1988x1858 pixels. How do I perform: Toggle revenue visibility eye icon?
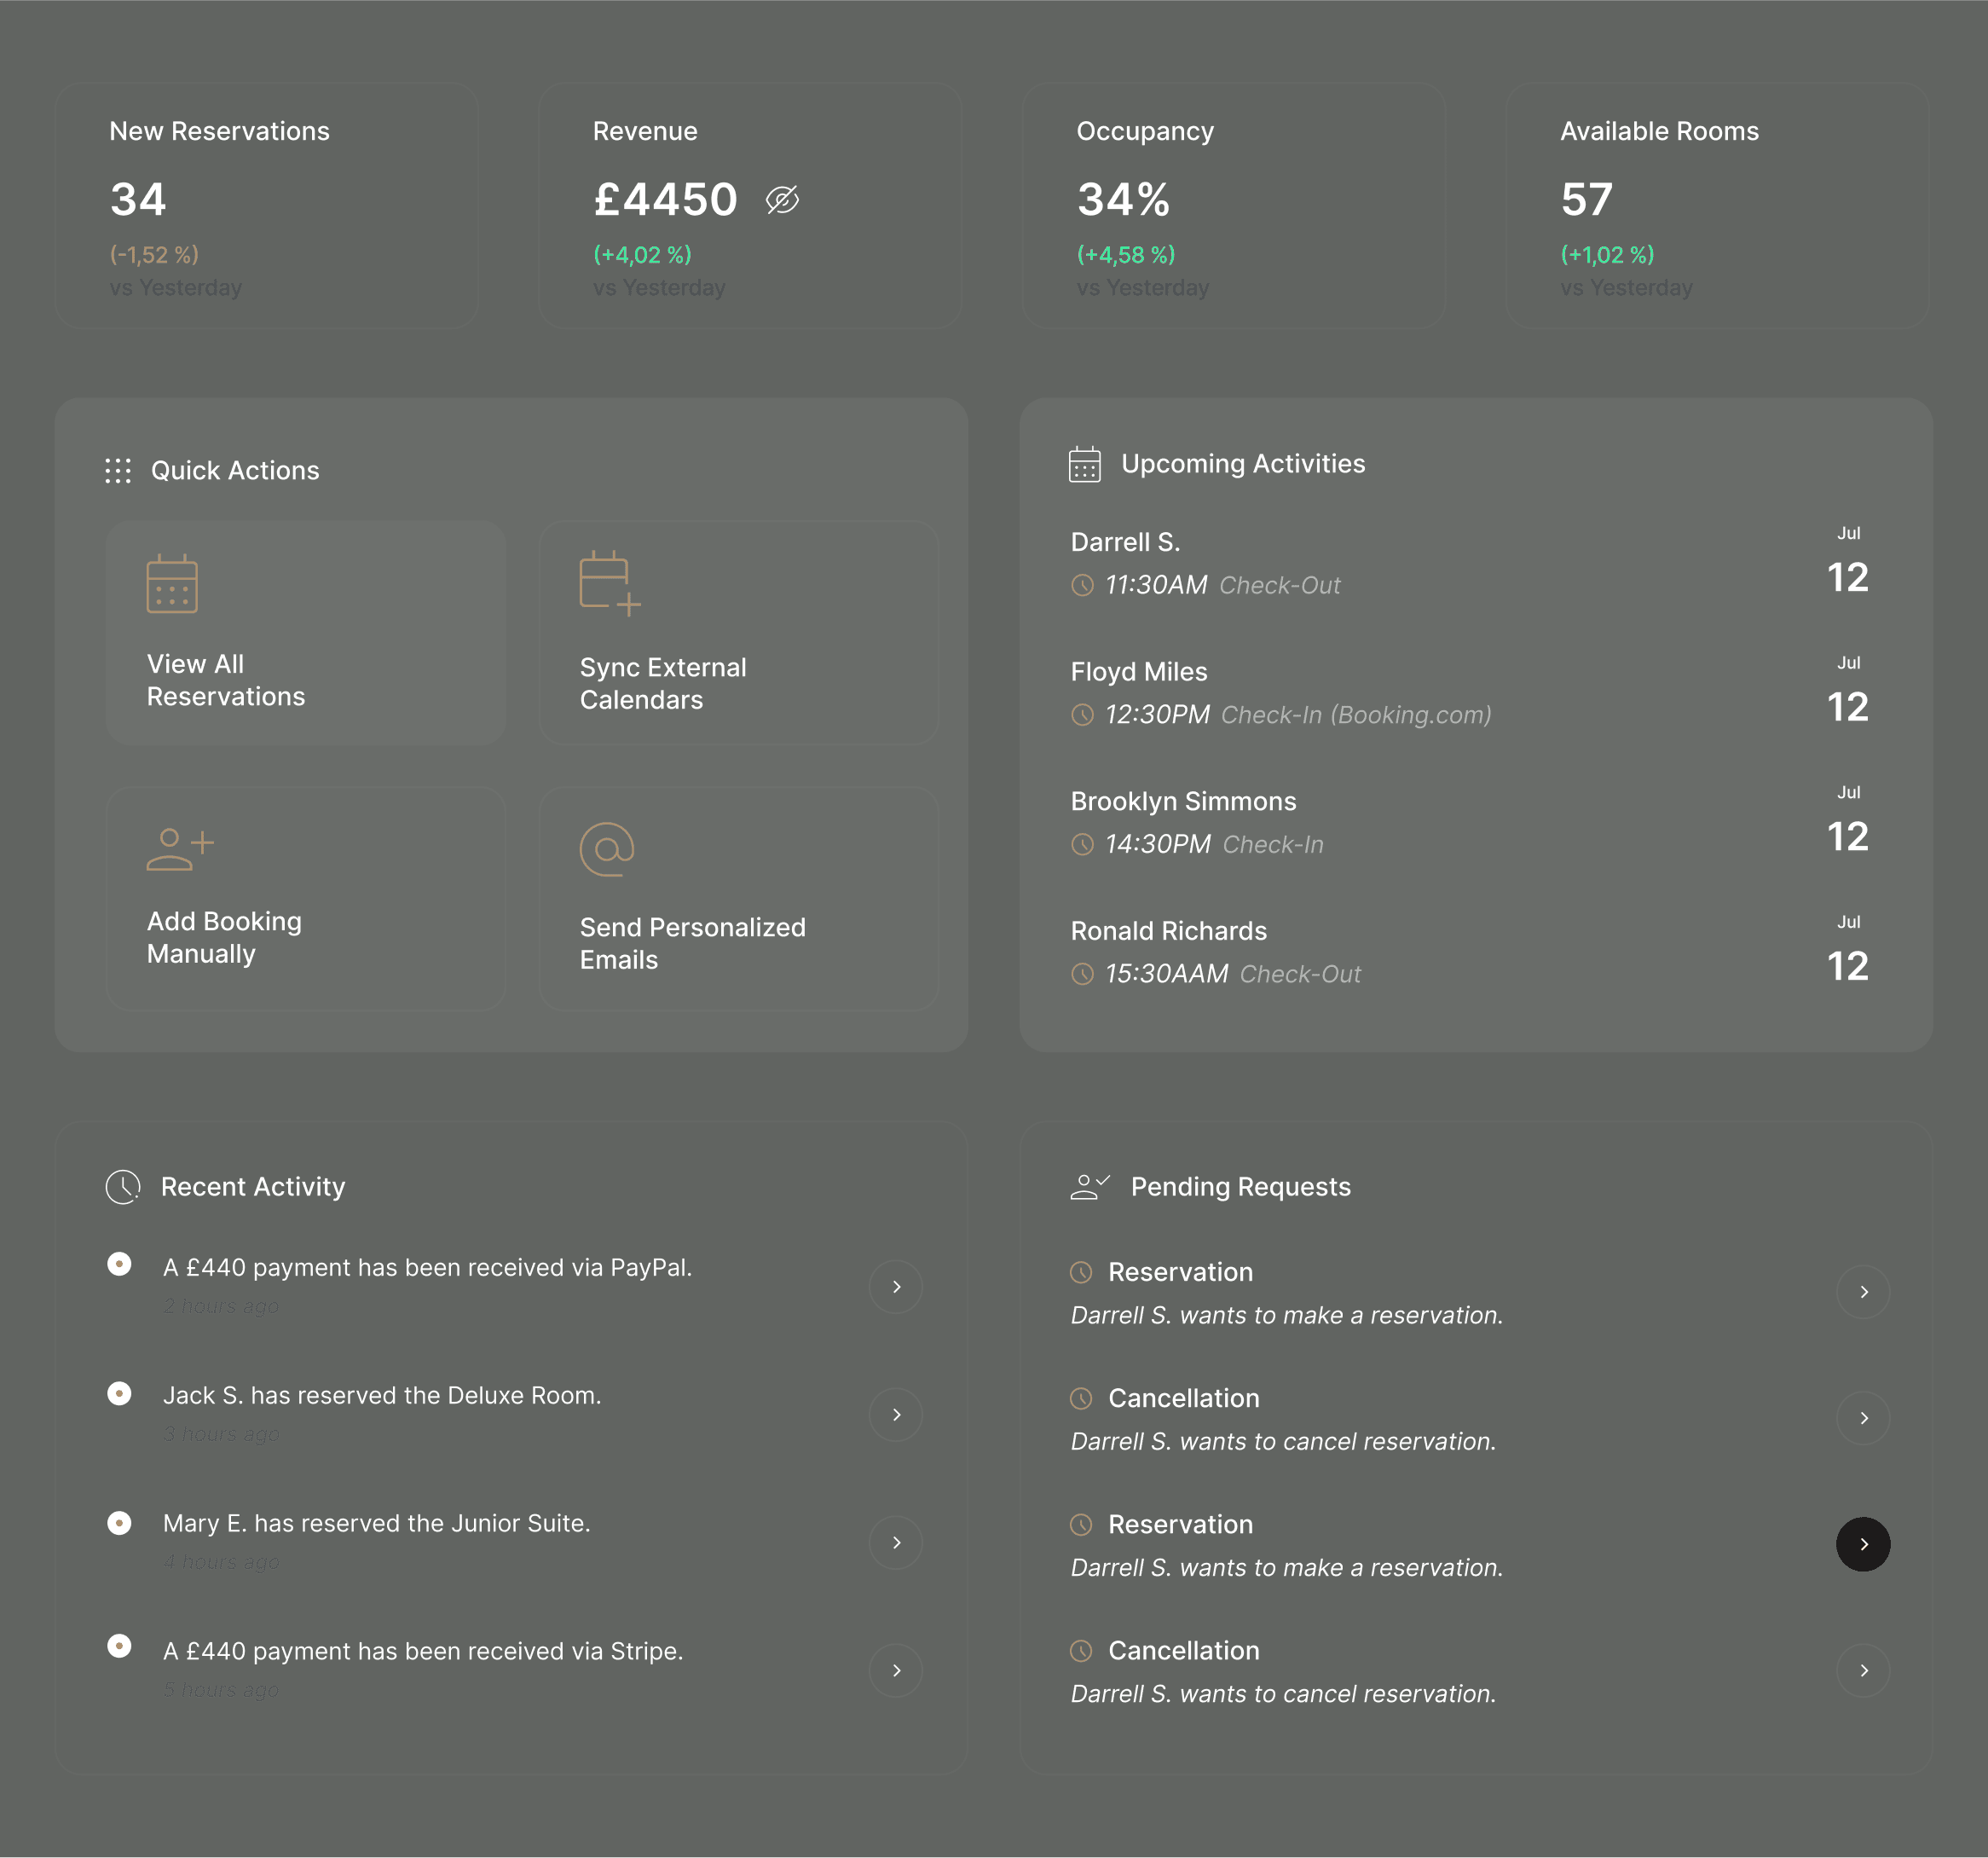(x=782, y=200)
